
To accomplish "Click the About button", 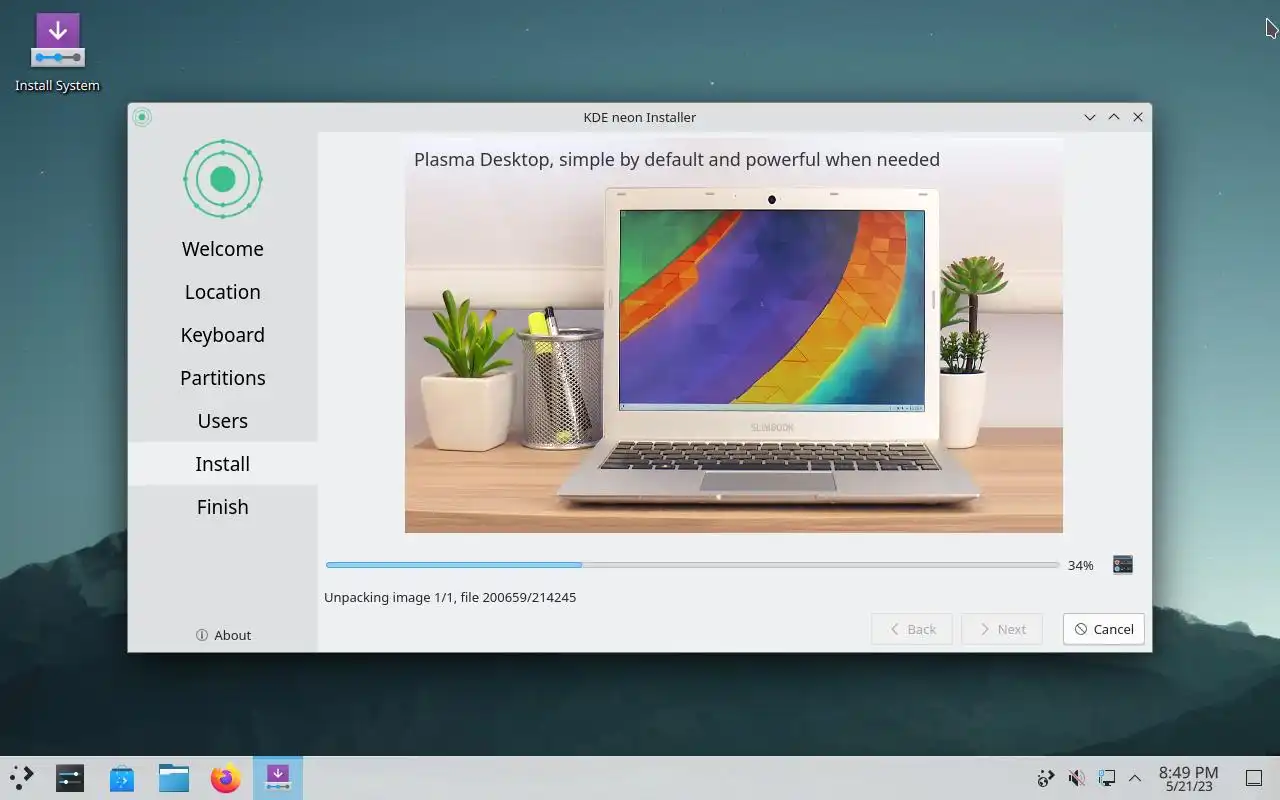I will 223,635.
